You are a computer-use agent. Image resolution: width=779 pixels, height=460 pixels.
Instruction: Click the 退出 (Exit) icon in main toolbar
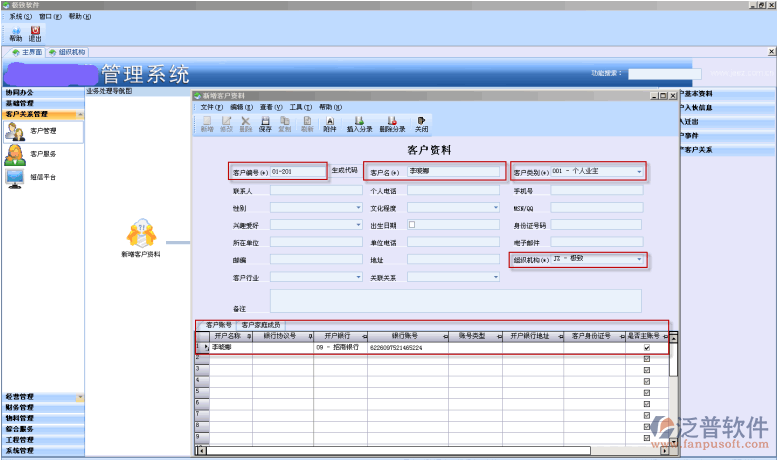pos(35,33)
